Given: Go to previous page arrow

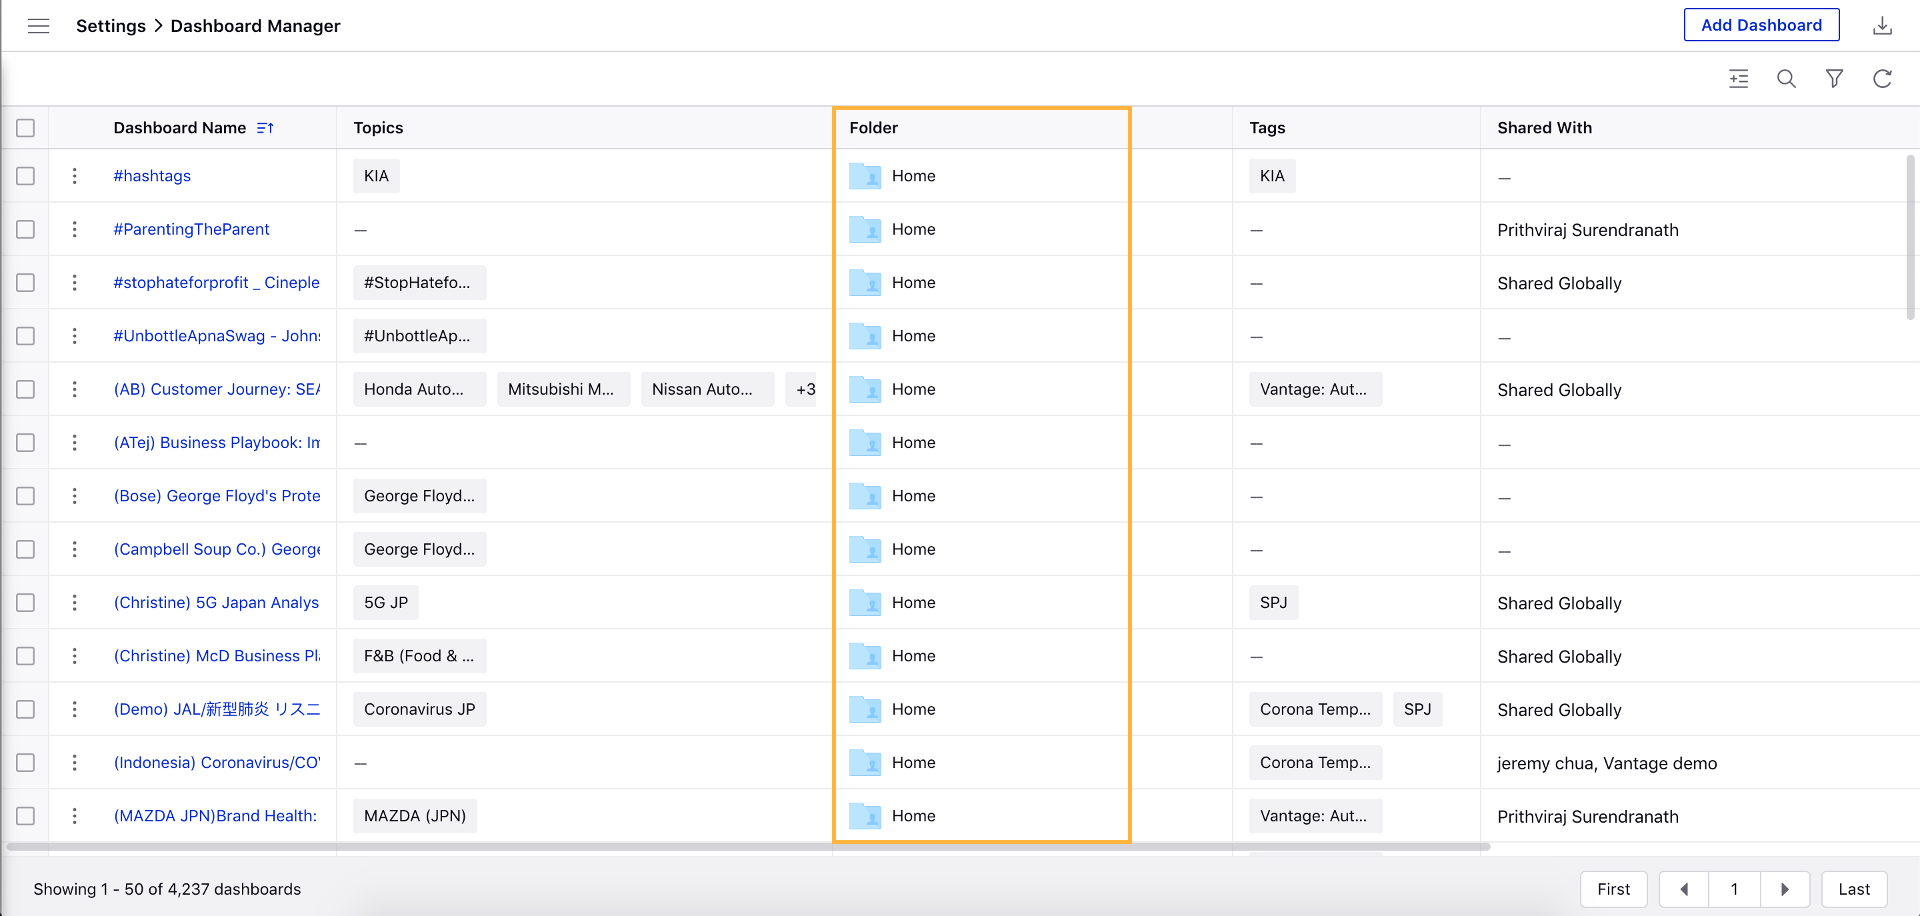Looking at the screenshot, I should tap(1684, 889).
